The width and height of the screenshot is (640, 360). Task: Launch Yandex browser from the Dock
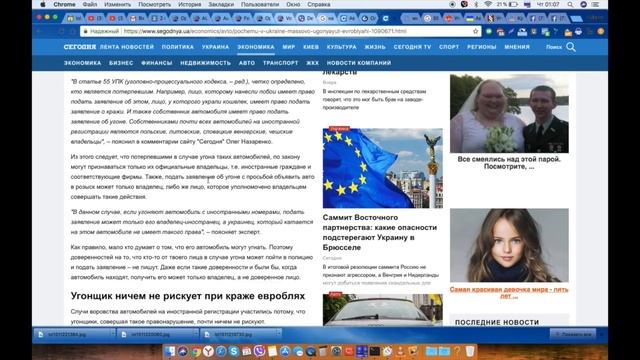point(208,351)
